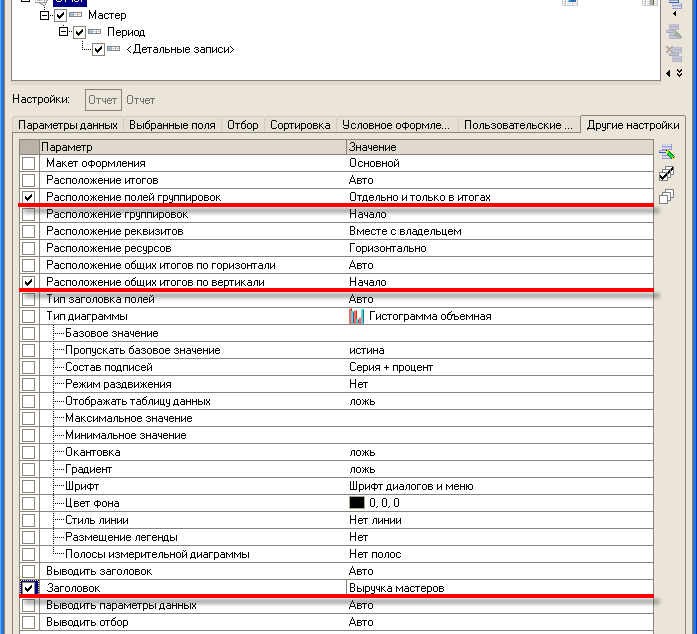Select the Выводить параметры данных row
697x634 pixels.
point(336,605)
